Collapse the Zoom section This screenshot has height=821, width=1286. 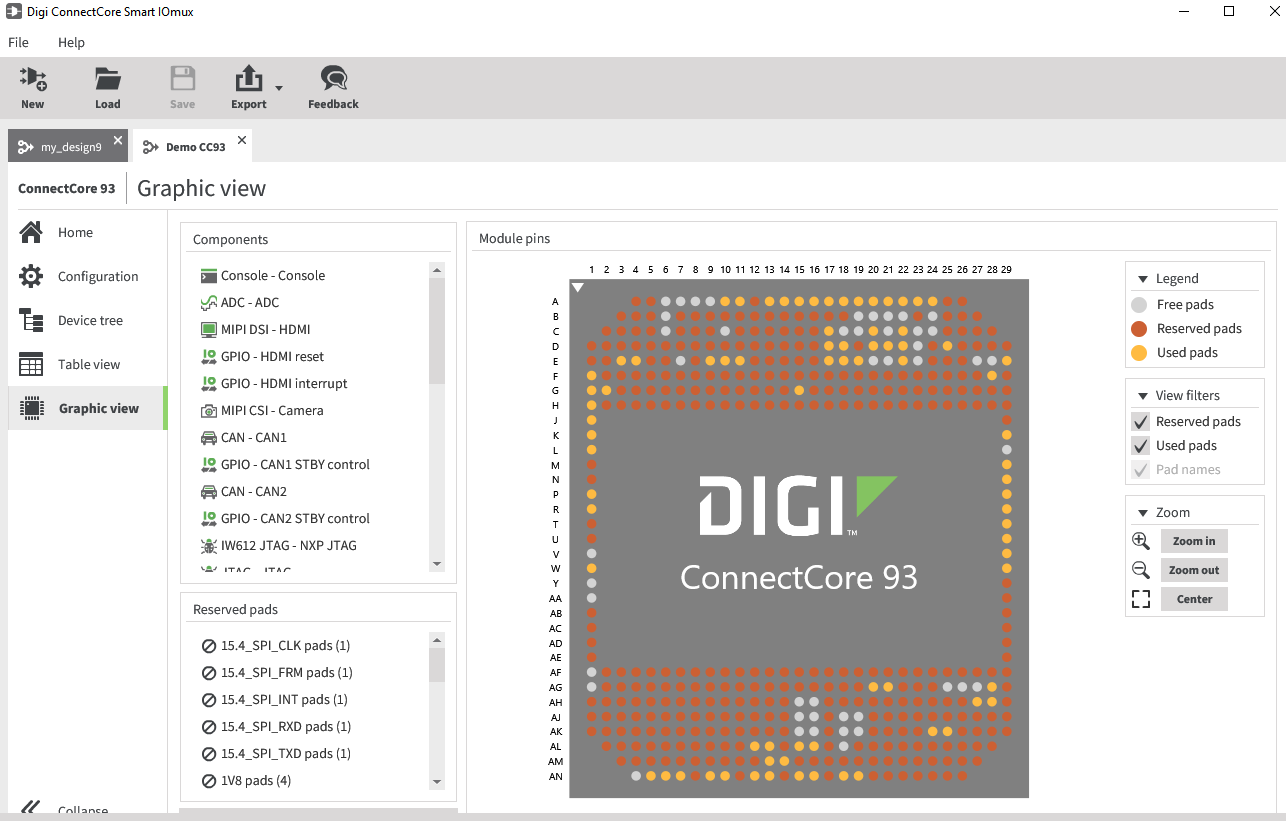[1141, 513]
